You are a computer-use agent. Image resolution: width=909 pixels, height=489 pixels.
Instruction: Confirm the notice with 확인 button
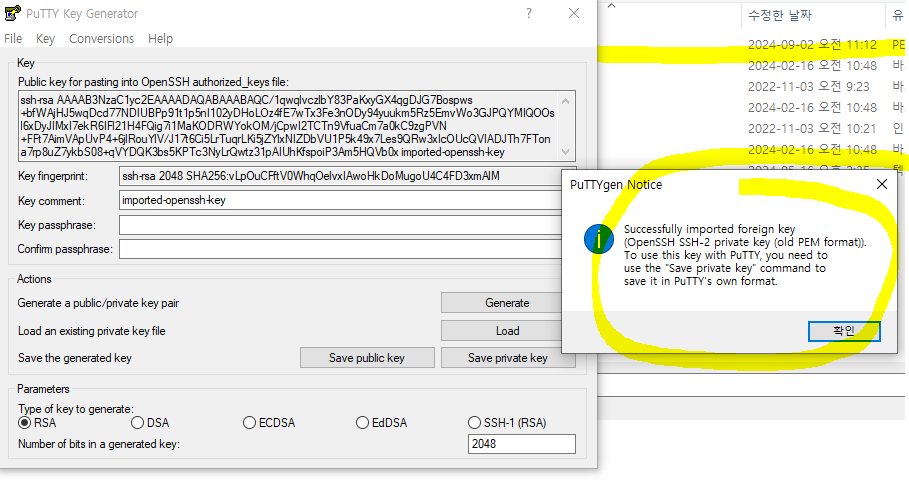pyautogui.click(x=844, y=331)
